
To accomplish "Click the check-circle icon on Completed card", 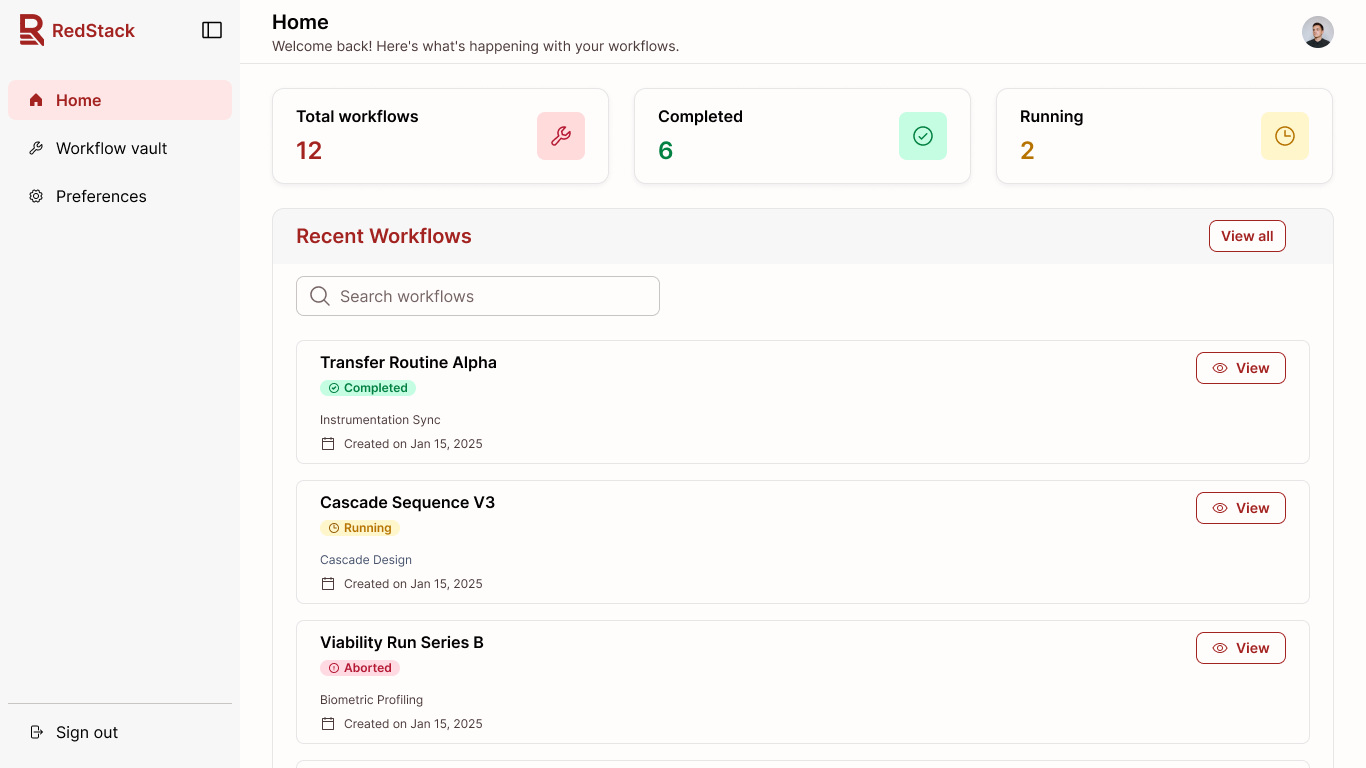I will point(923,136).
